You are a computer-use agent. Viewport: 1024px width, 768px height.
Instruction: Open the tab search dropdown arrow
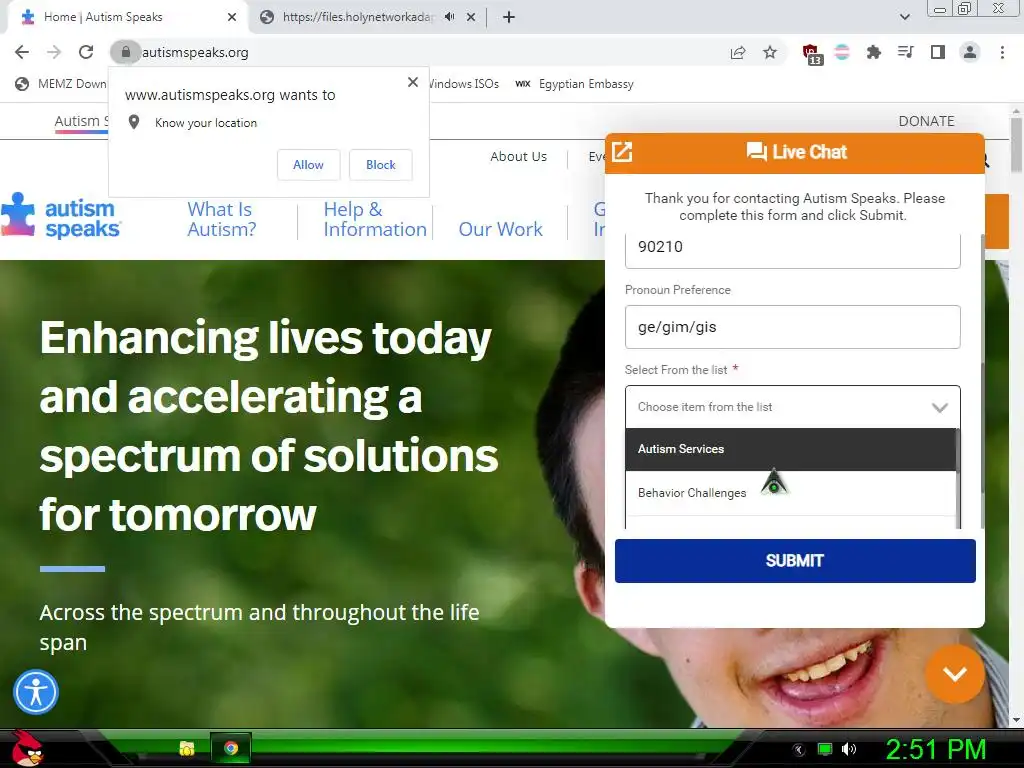click(x=904, y=17)
